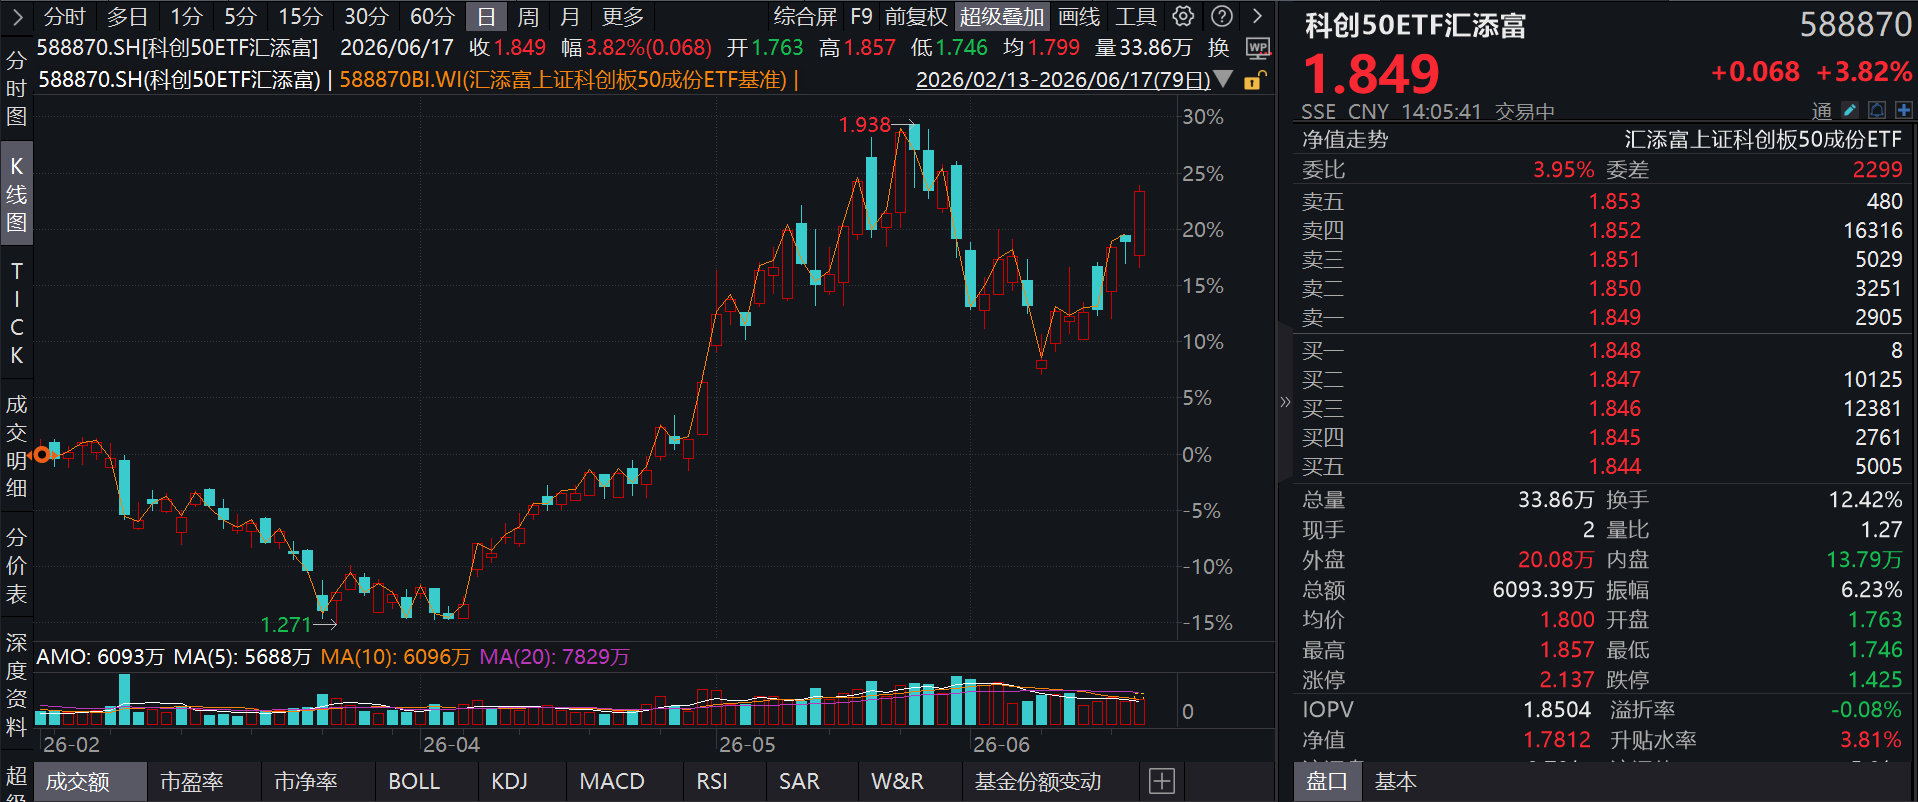Open the help question mark icon
The height and width of the screenshot is (802, 1918).
tap(1221, 16)
